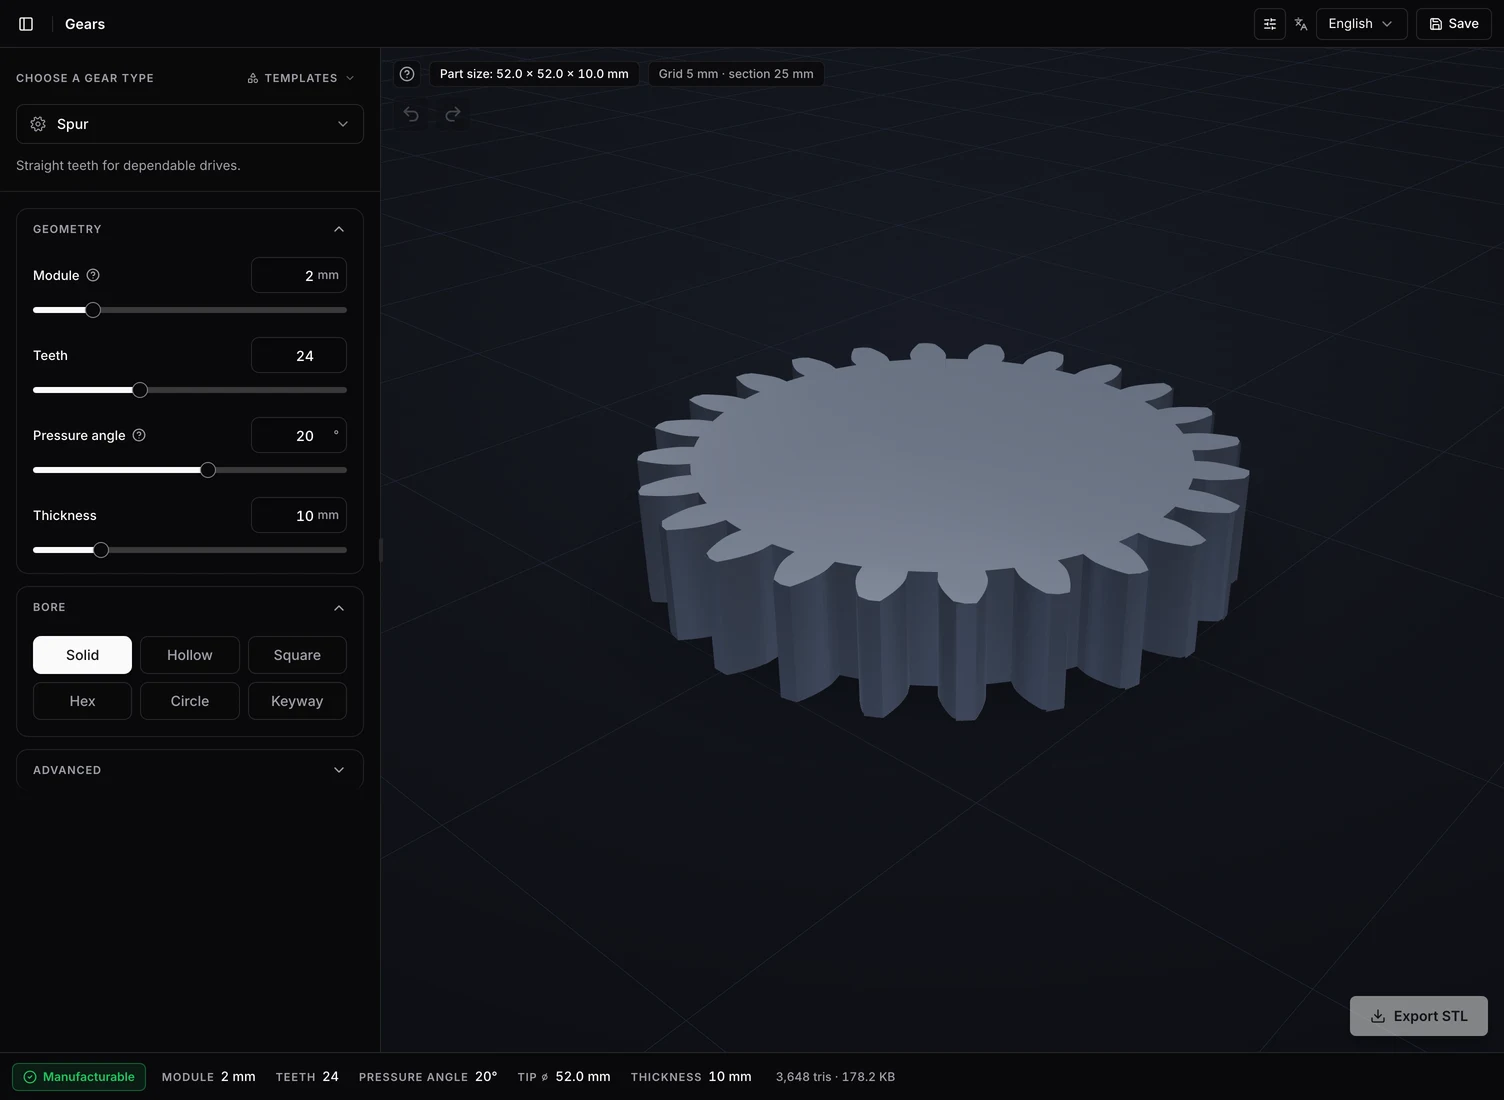This screenshot has width=1504, height=1100.
Task: Show Module help tooltip icon
Action: pyautogui.click(x=93, y=275)
